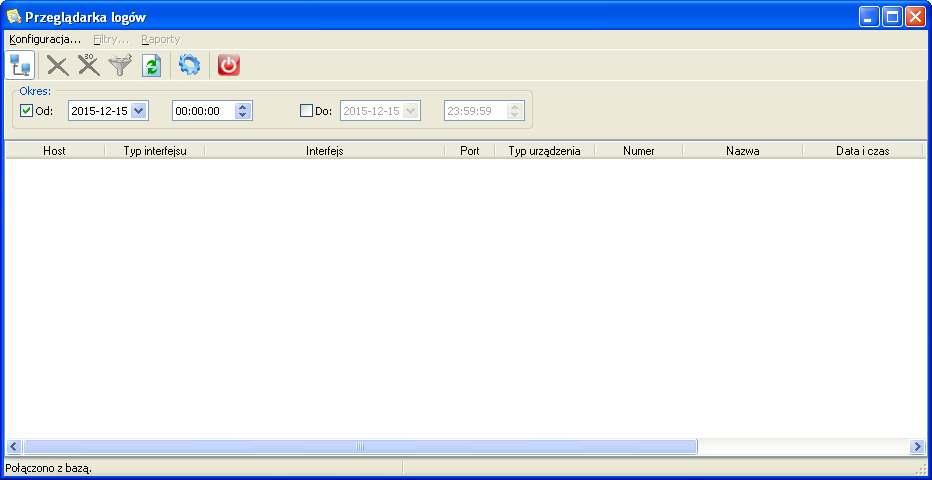This screenshot has width=932, height=480.
Task: Sort by Numer column header
Action: 639,151
